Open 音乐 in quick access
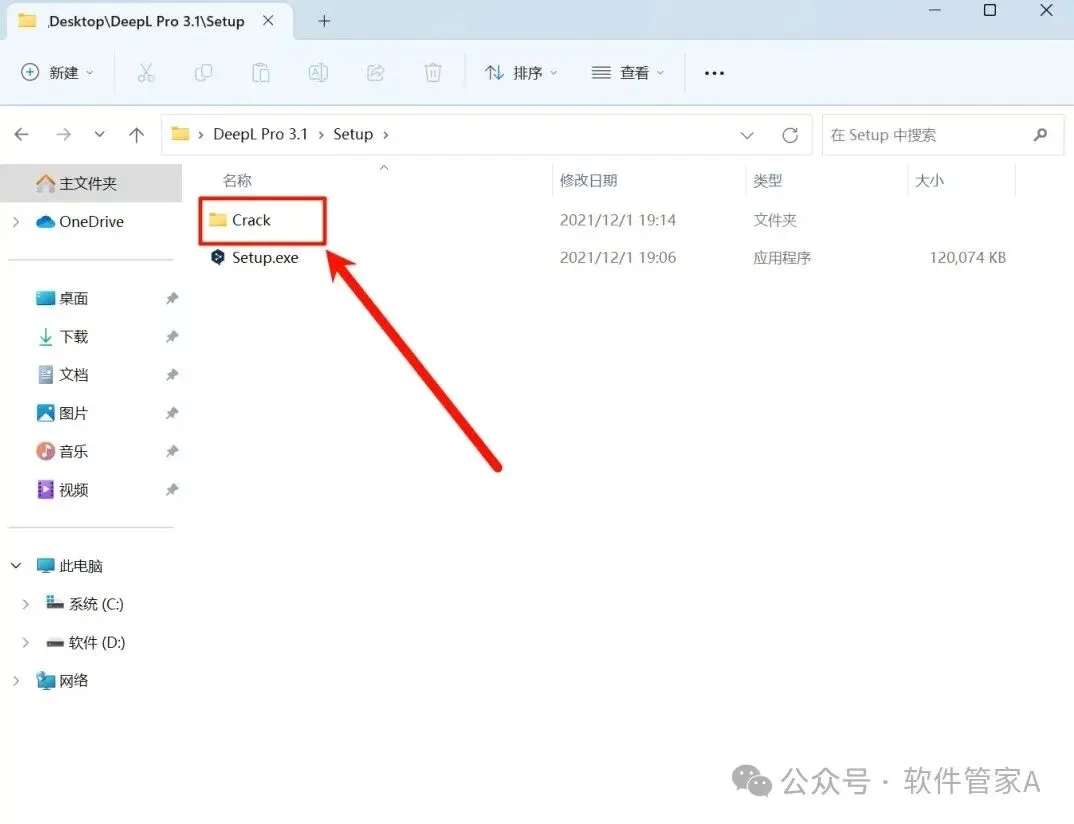 pyautogui.click(x=62, y=451)
